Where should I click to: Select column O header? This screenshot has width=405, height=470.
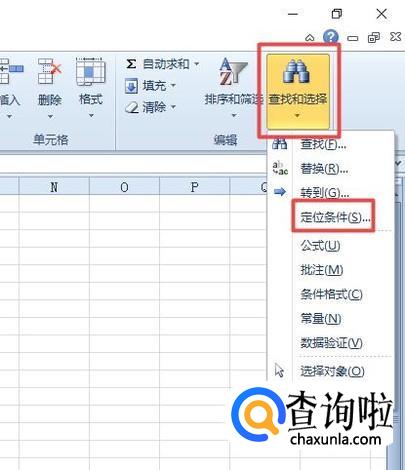pyautogui.click(x=124, y=187)
